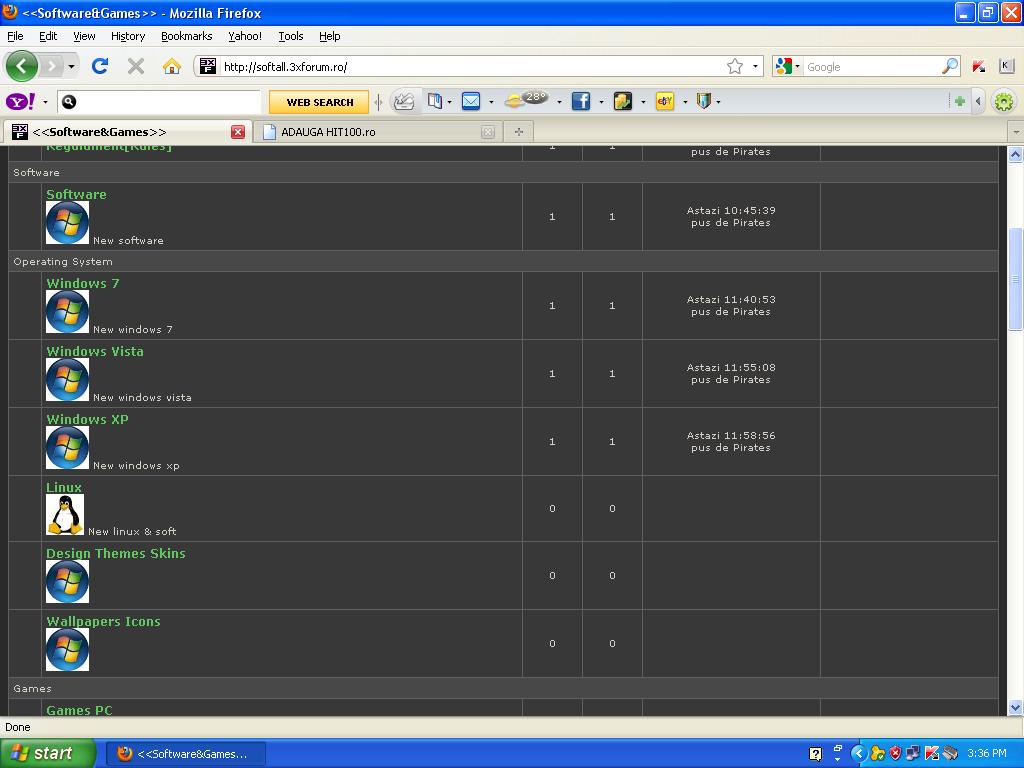Click the Start button on the taskbar
This screenshot has height=768, width=1024.
point(48,754)
